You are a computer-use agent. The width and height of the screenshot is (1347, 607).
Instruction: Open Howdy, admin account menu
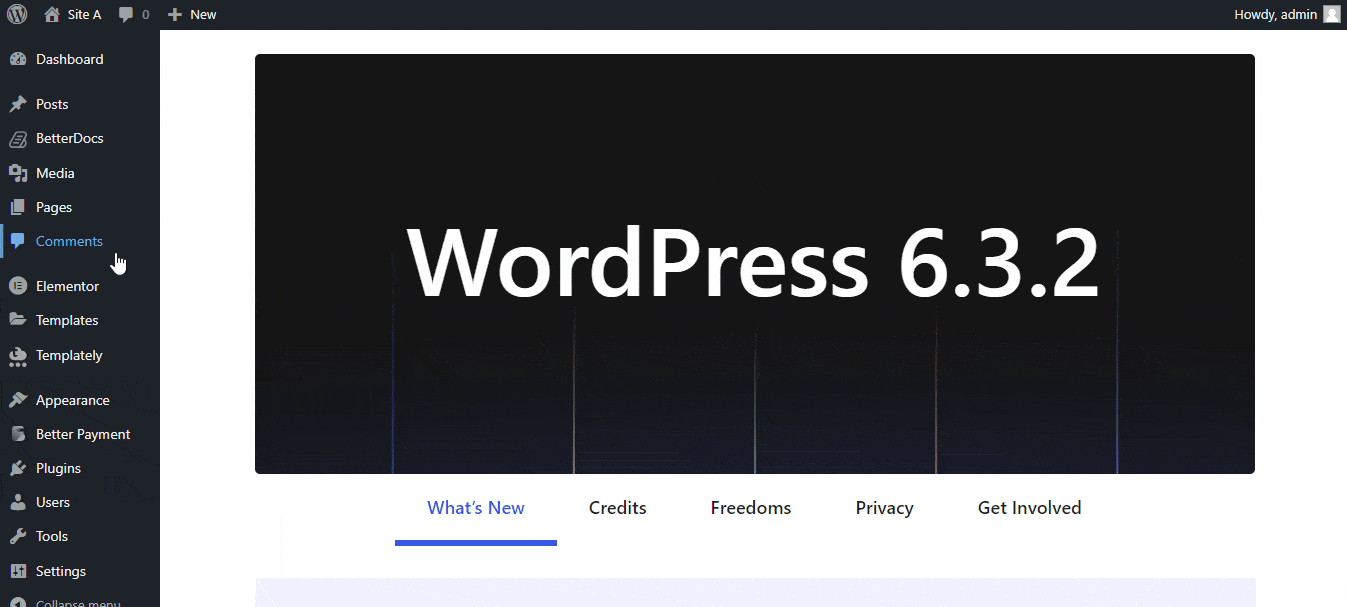[x=1275, y=14]
